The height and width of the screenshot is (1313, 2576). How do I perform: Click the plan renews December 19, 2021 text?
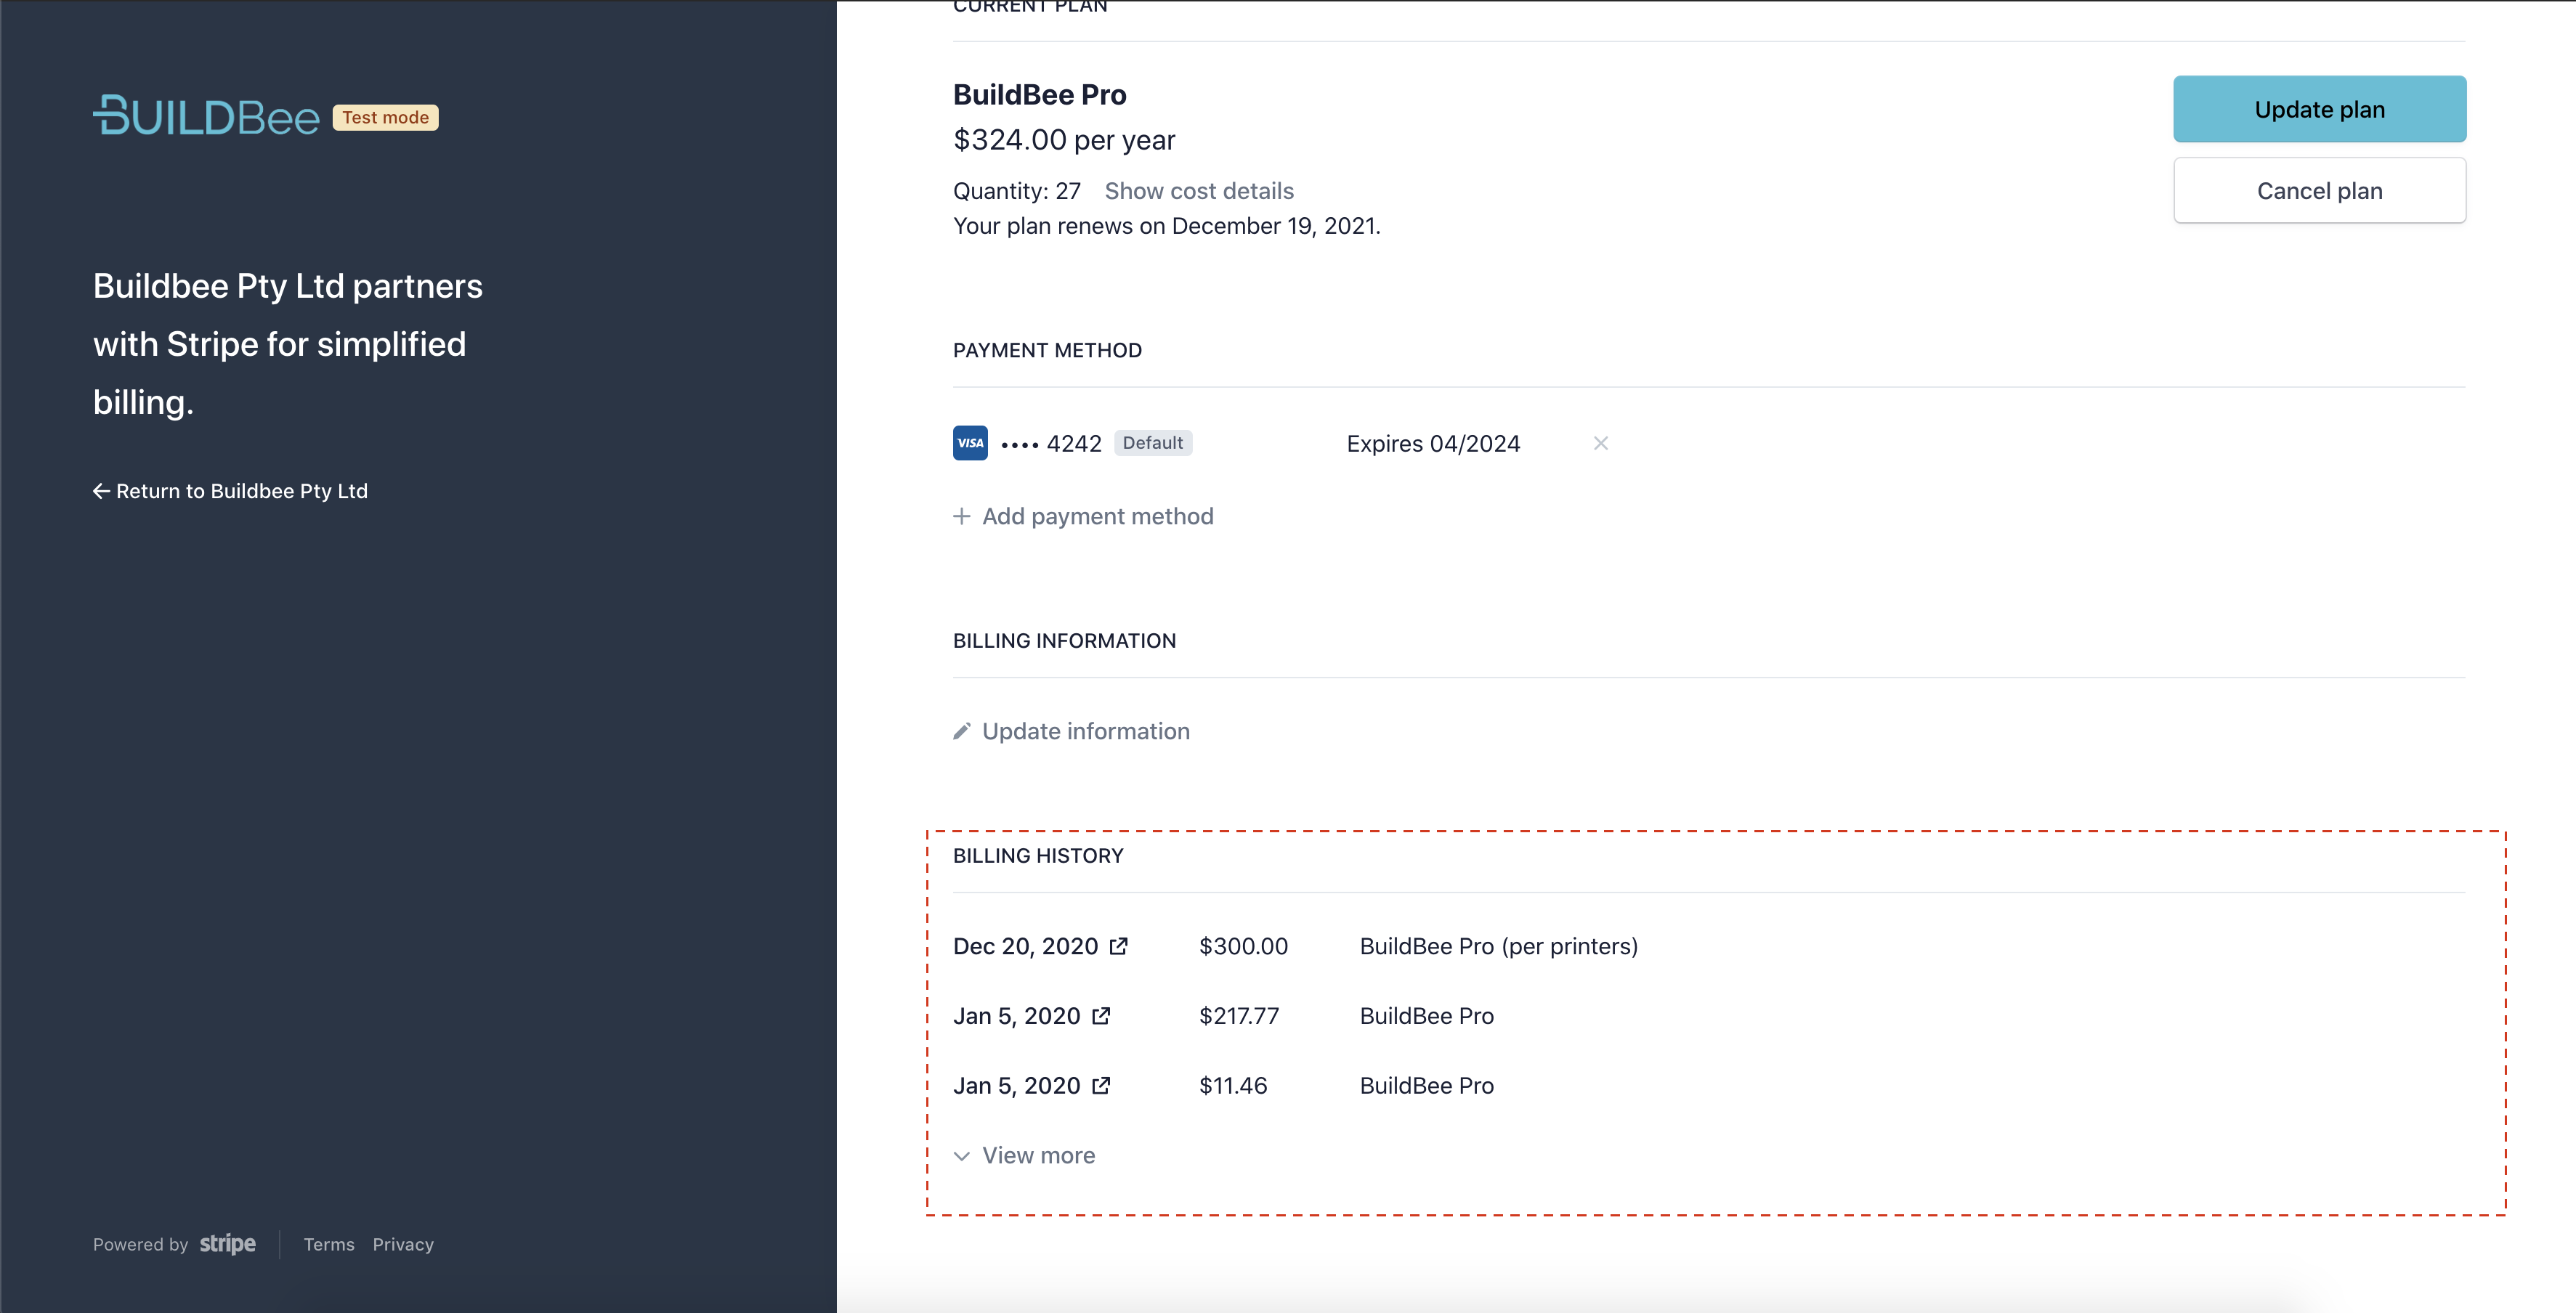(x=1166, y=226)
